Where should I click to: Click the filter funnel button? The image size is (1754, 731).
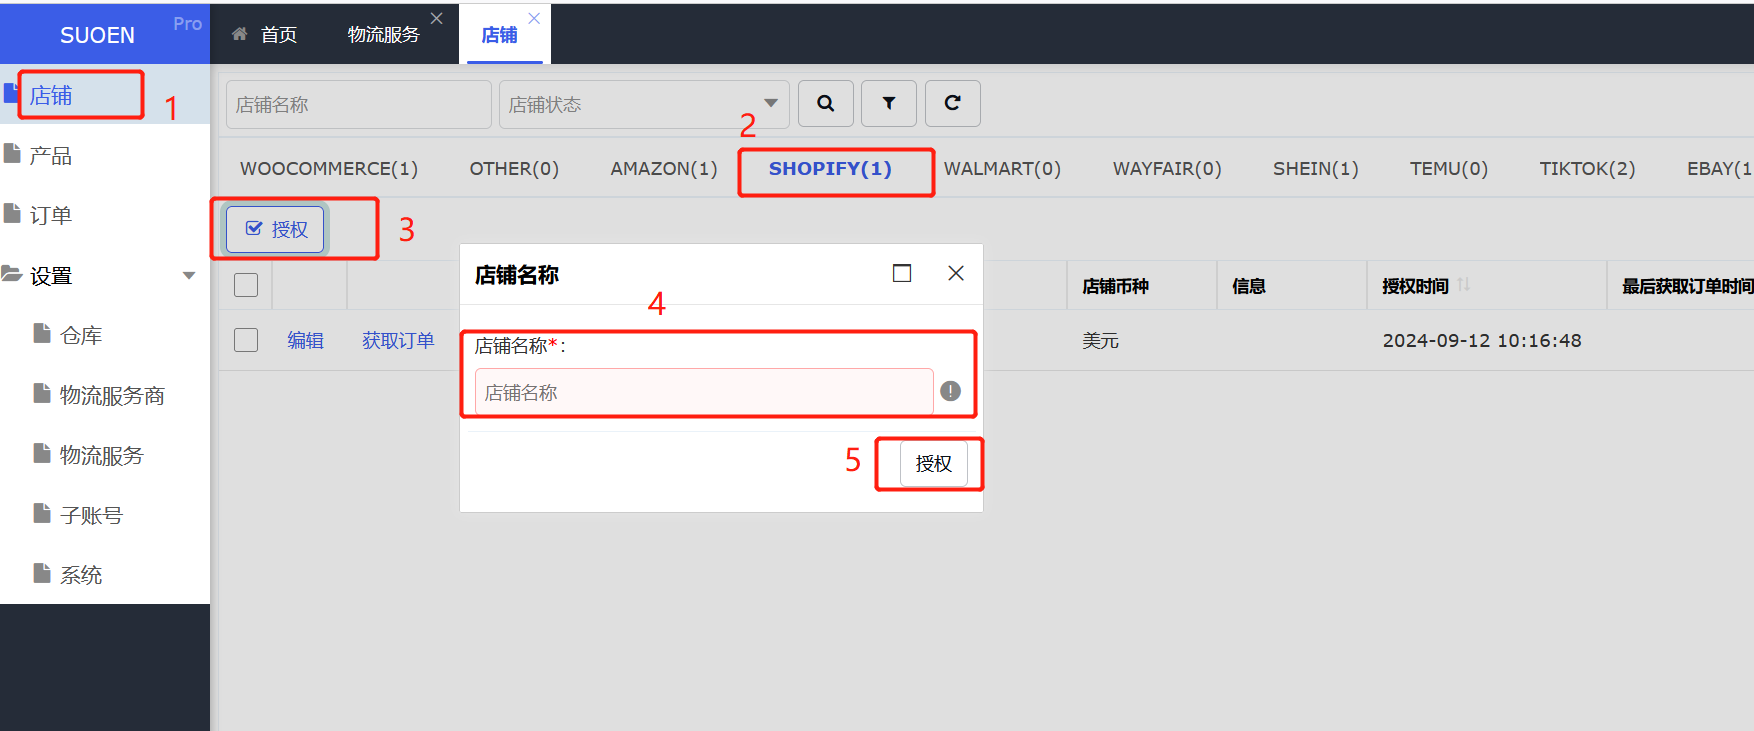pyautogui.click(x=889, y=103)
